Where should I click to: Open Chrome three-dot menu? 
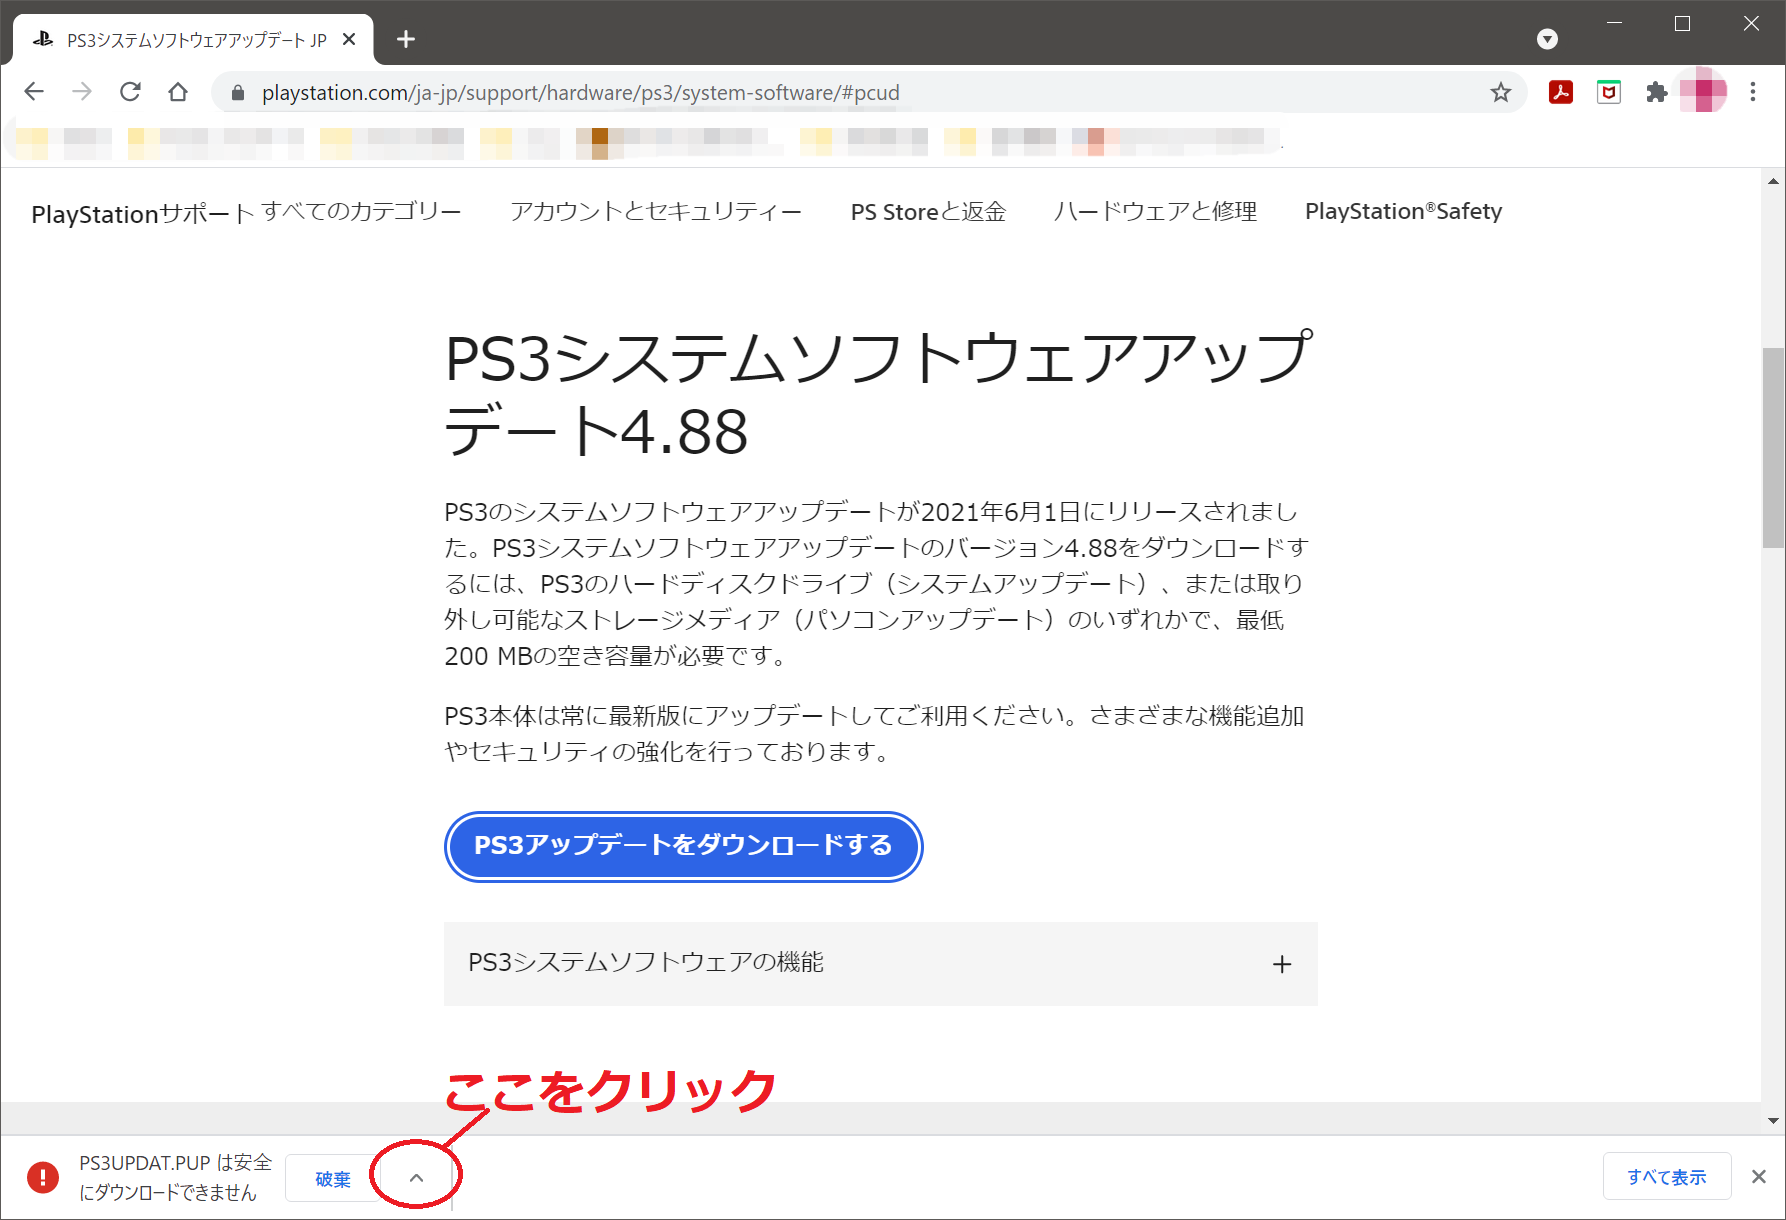(1753, 92)
